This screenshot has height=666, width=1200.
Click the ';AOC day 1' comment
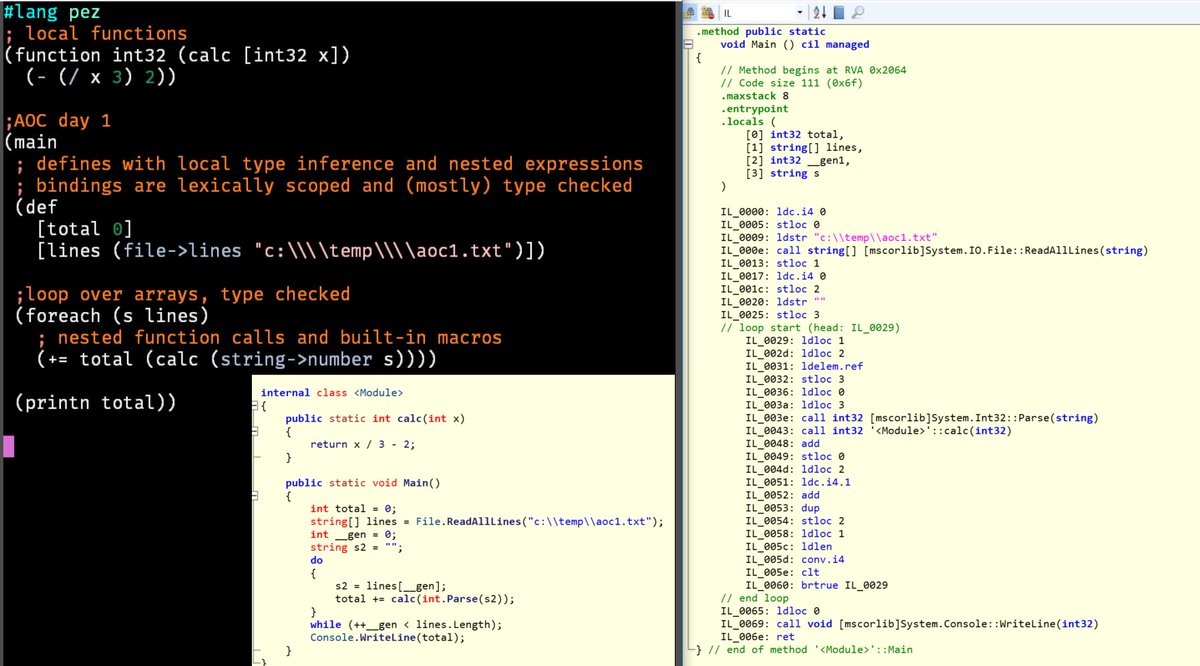click(x=57, y=121)
